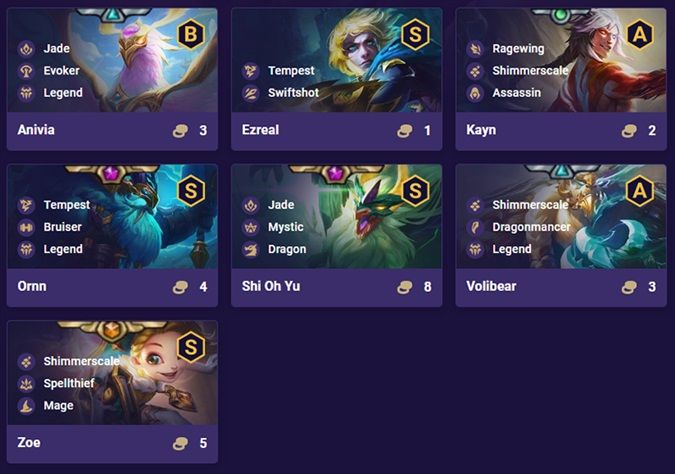
Task: Click the S tier badge on Zoe card
Action: coord(191,347)
